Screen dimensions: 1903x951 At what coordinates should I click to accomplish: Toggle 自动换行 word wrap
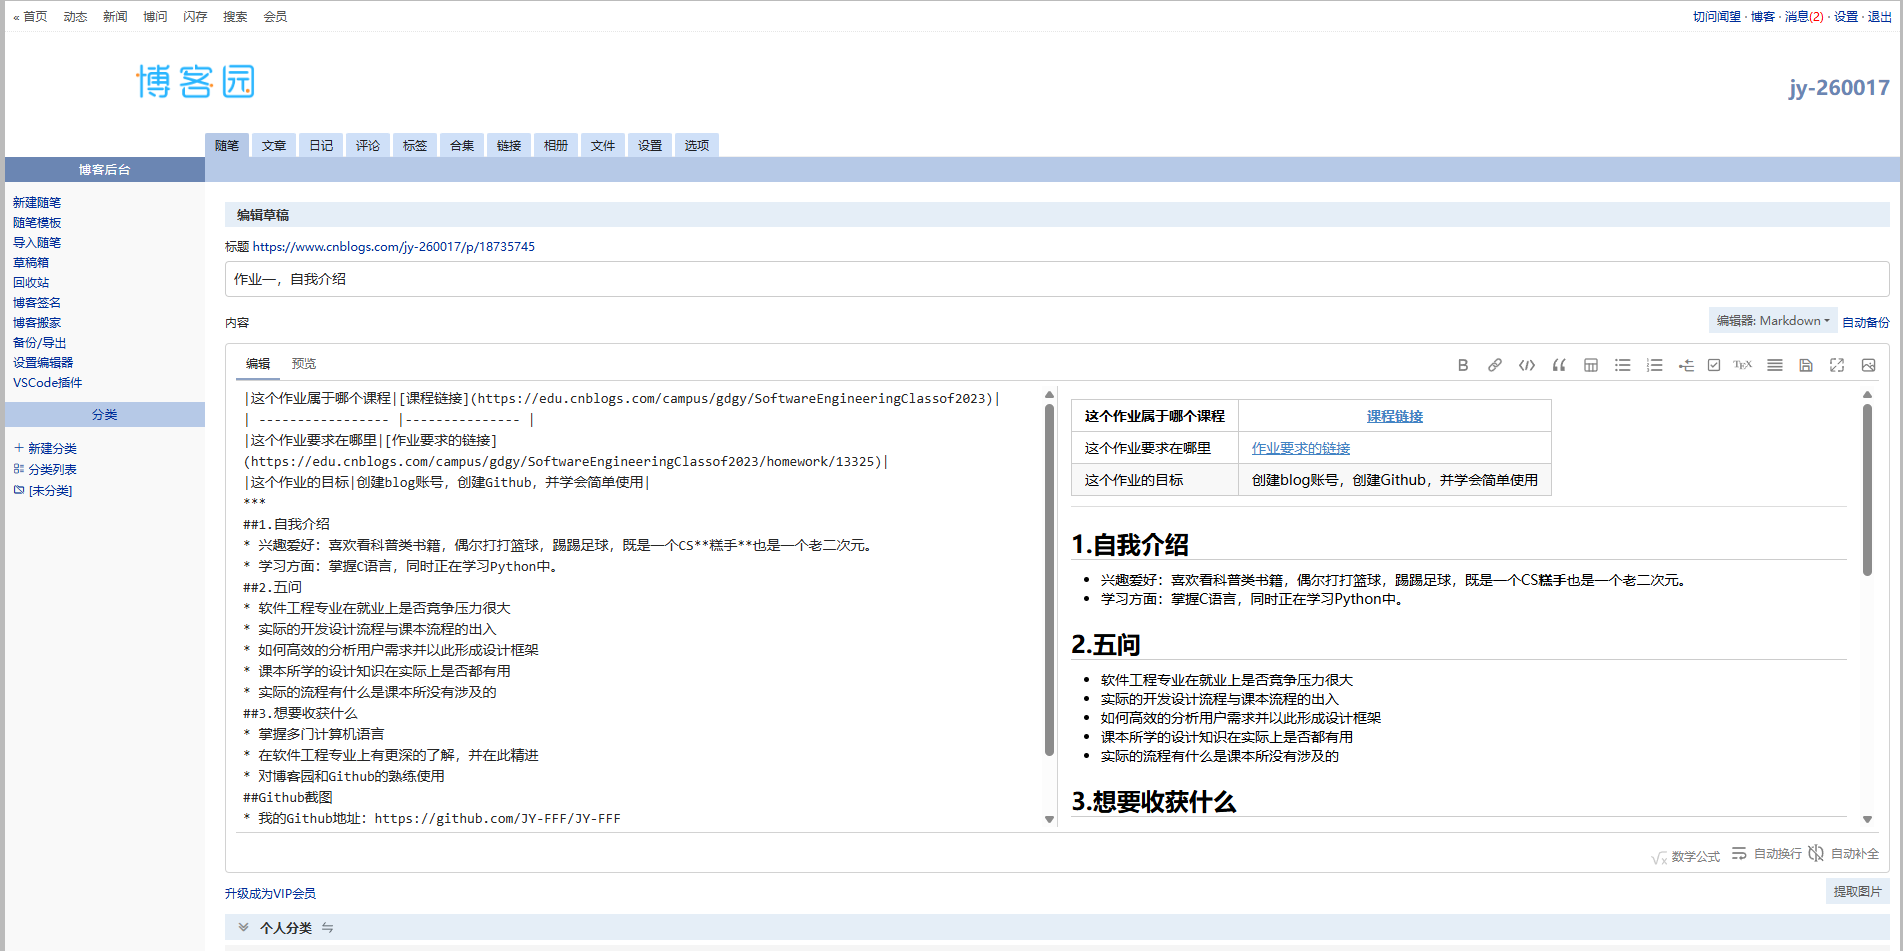click(1767, 853)
